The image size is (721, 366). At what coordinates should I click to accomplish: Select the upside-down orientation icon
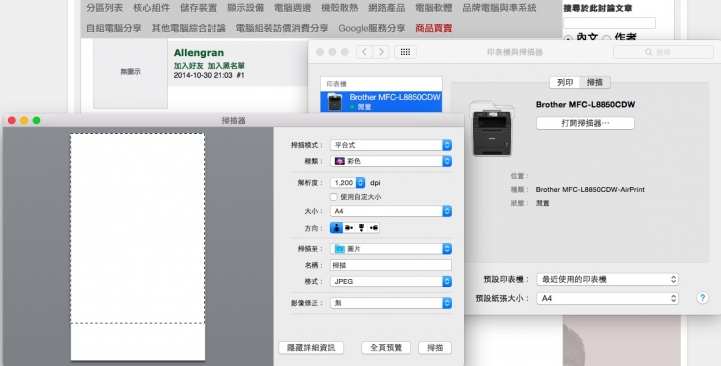(x=361, y=228)
